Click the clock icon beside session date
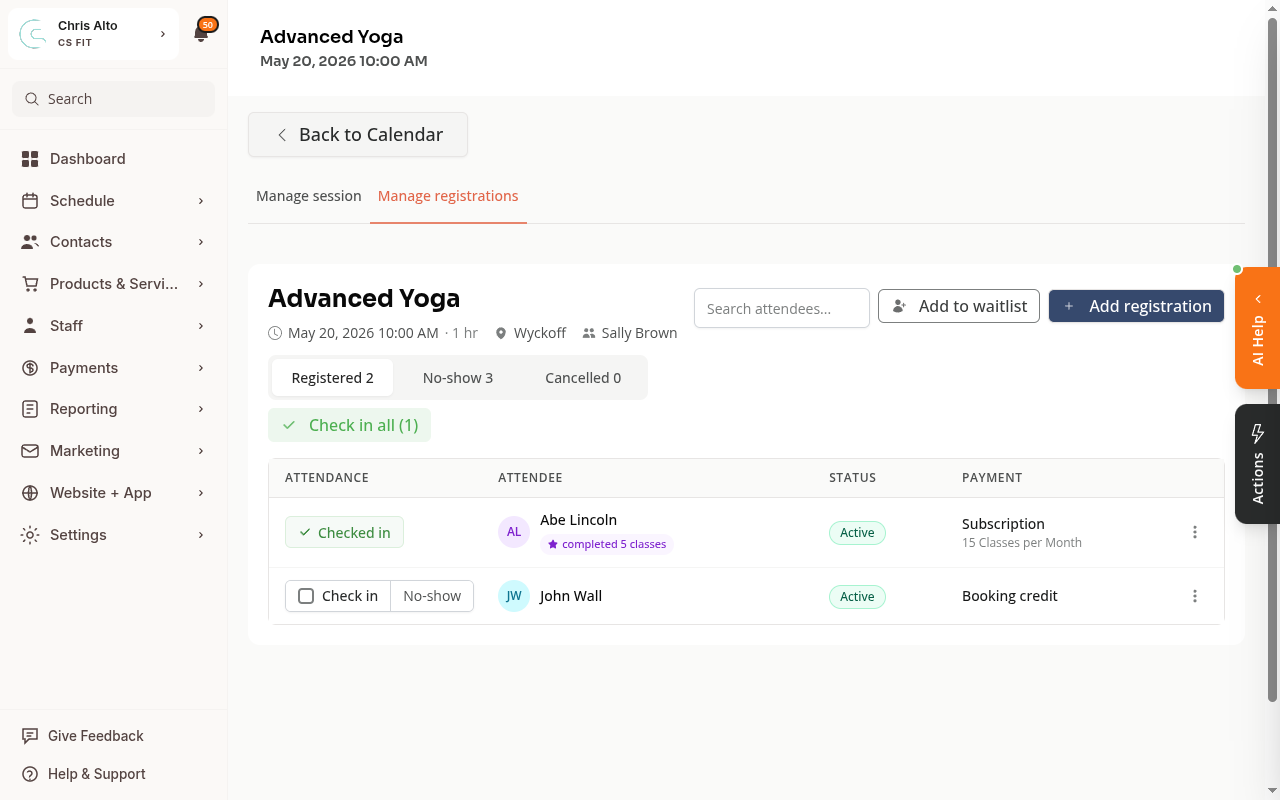Image resolution: width=1280 pixels, height=800 pixels. coord(275,333)
